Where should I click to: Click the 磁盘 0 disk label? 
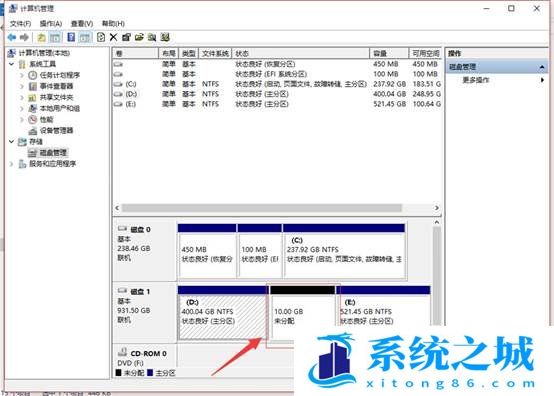tap(141, 230)
